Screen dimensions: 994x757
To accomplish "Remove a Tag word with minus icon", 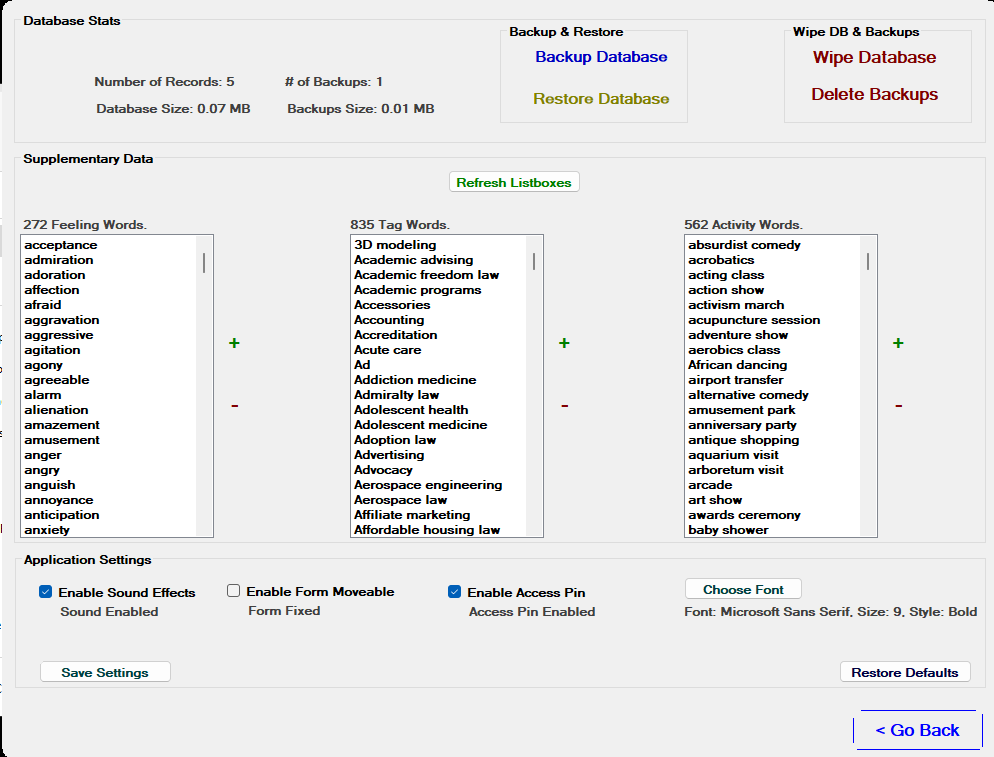I will coord(564,406).
